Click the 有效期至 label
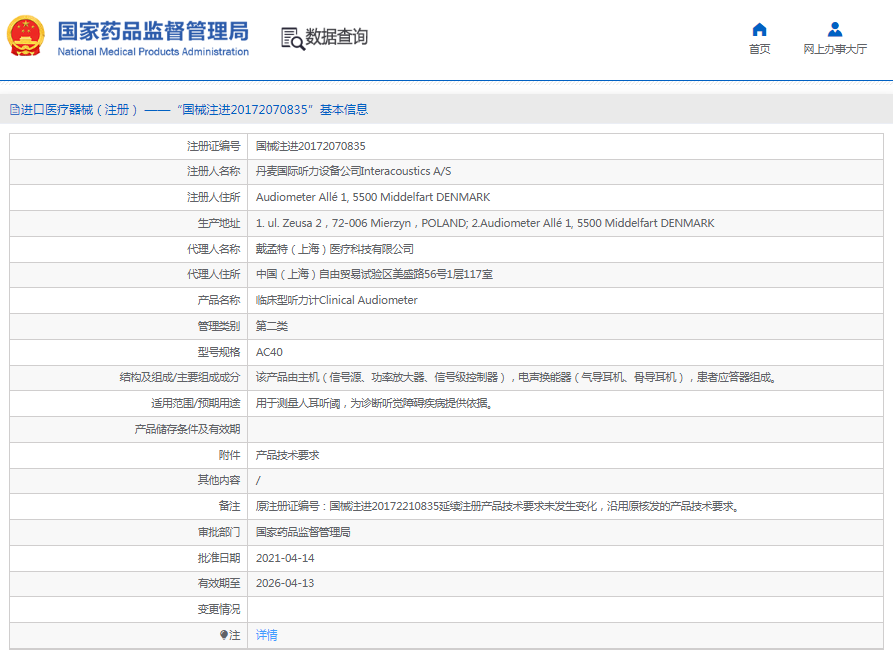 pyautogui.click(x=219, y=583)
